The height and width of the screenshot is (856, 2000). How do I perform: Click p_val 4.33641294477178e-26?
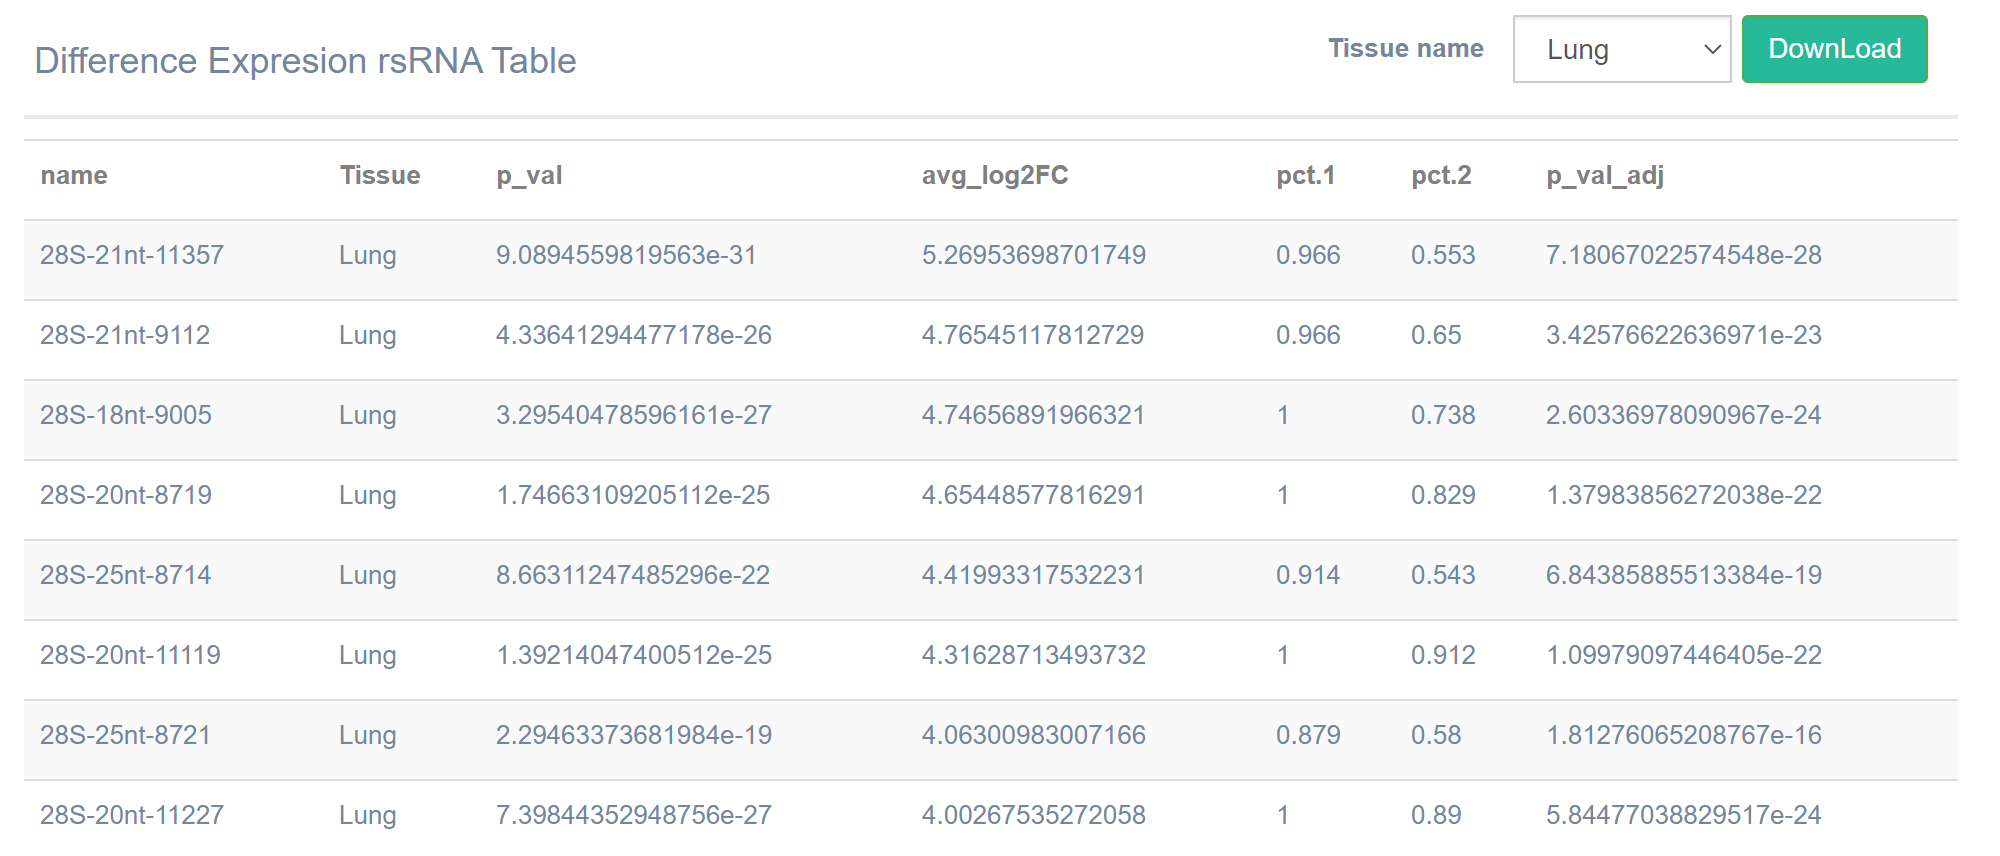pyautogui.click(x=634, y=335)
